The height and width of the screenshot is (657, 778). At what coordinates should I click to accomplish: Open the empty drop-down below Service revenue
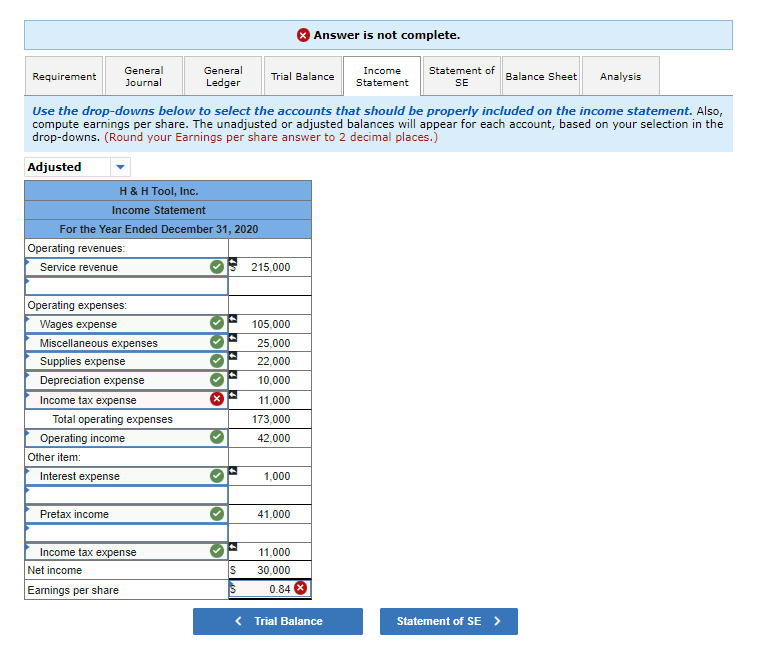click(x=127, y=286)
